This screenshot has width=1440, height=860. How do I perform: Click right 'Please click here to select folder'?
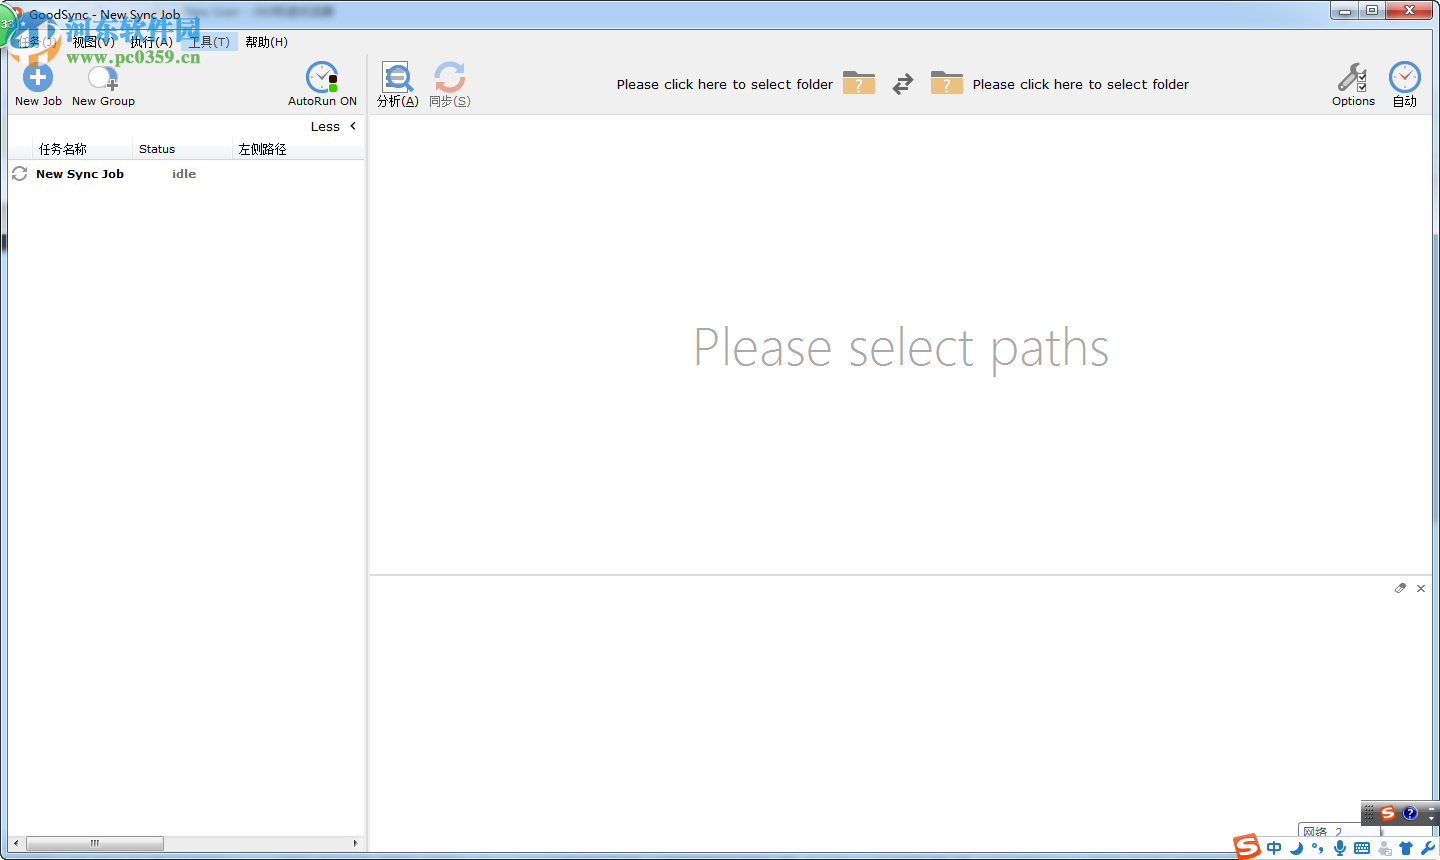pos(1081,84)
